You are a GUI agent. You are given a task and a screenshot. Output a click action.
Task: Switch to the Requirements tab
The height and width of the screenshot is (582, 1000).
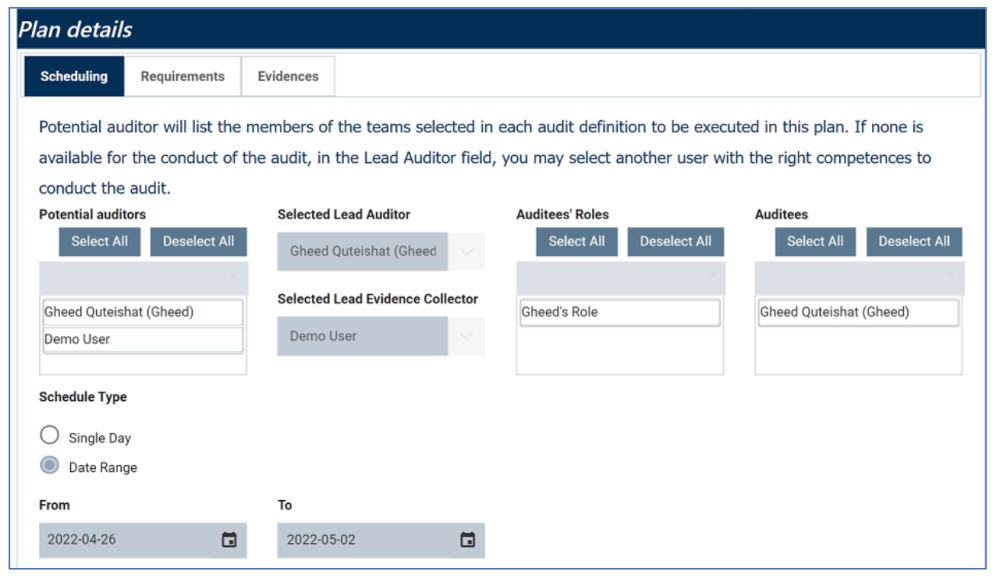pyautogui.click(x=182, y=77)
